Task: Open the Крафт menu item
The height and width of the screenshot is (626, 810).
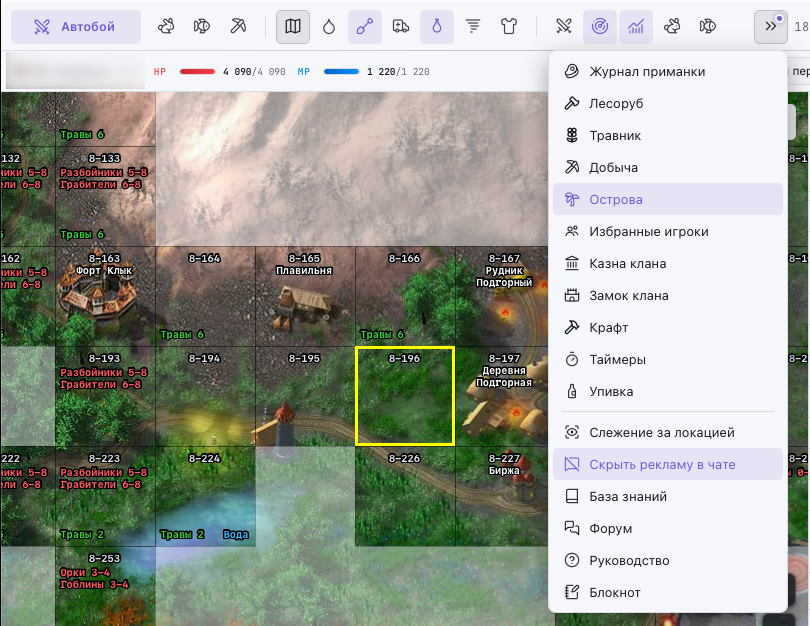Action: pos(668,327)
